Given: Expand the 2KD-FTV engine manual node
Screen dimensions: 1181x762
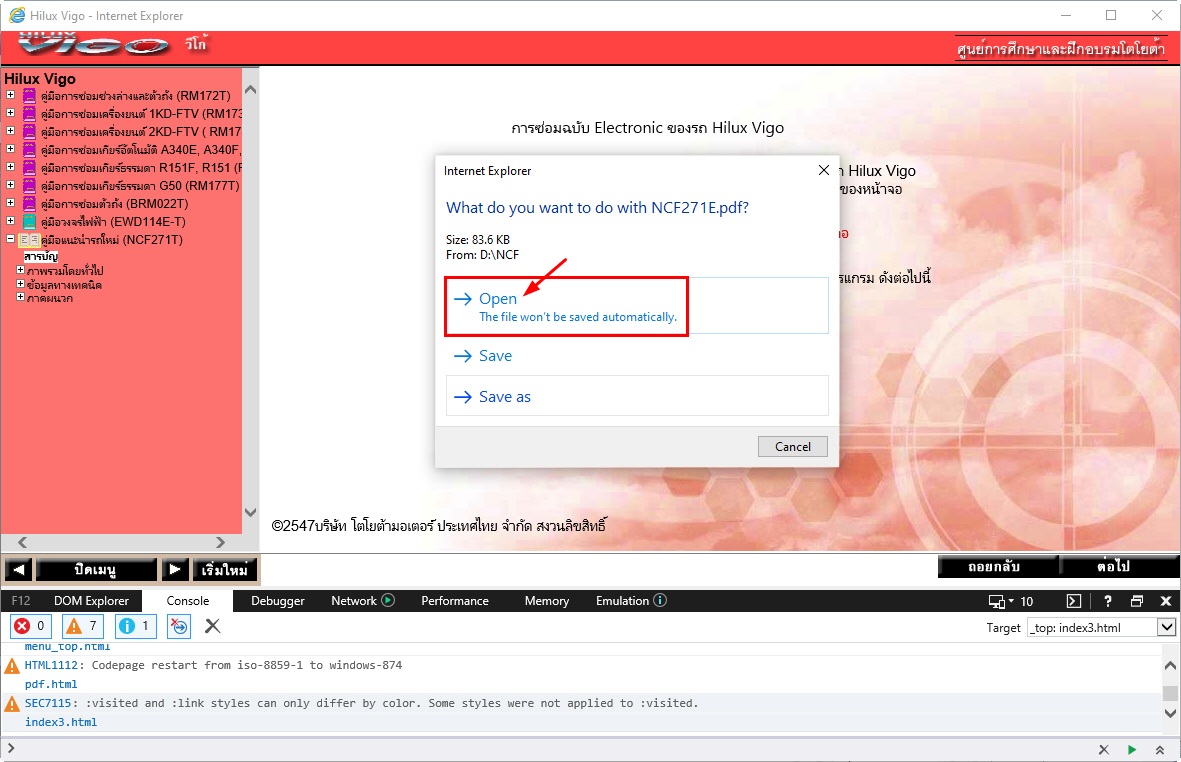Looking at the screenshot, I should pos(11,131).
